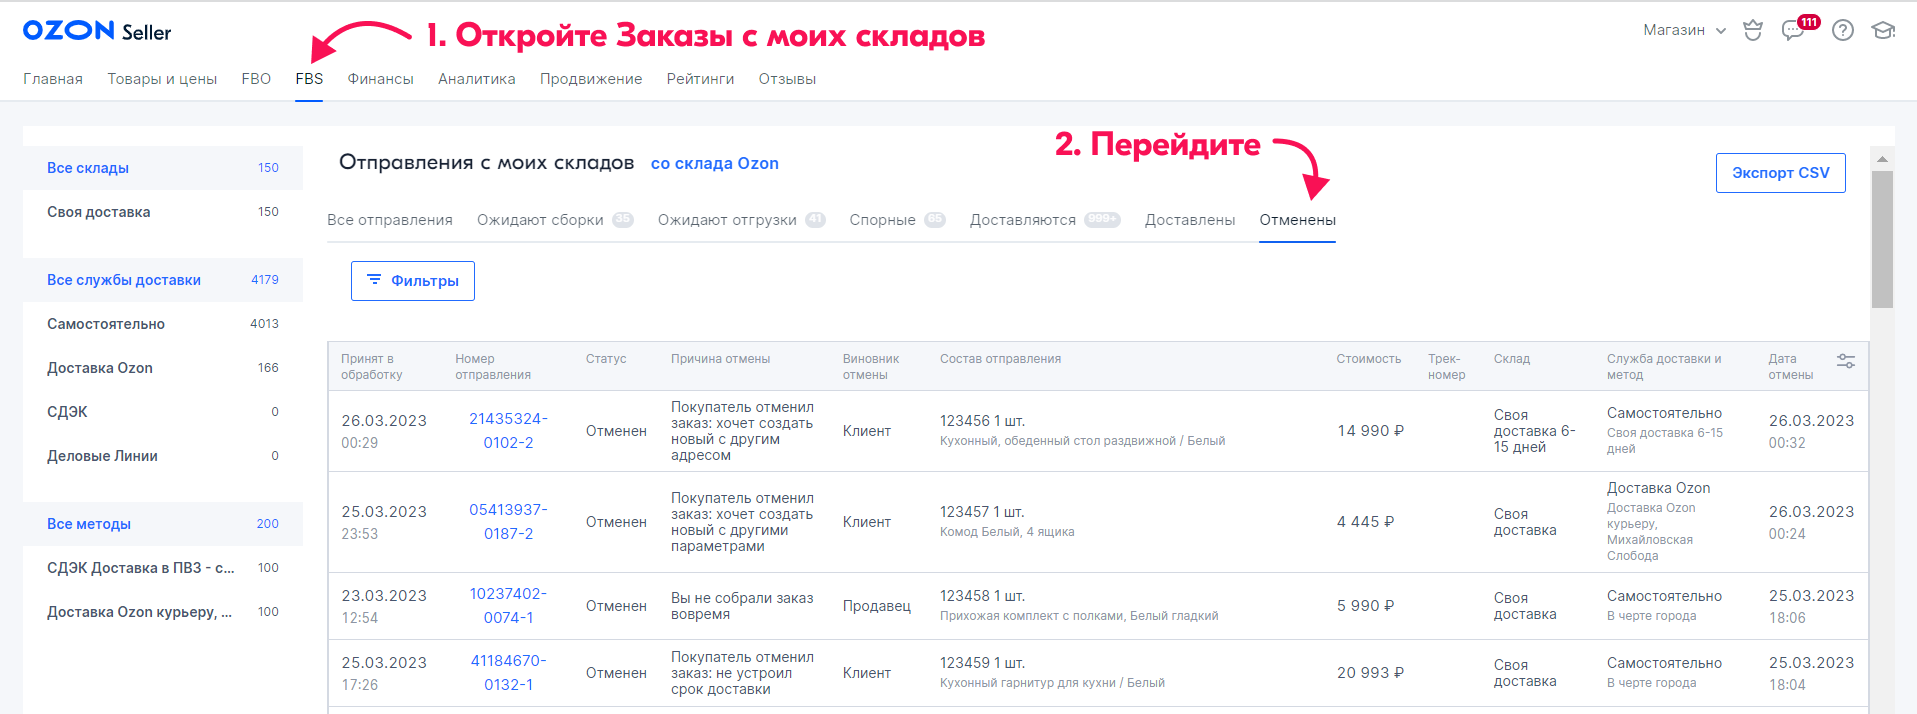Click the vertical scrollbar thumb
Image resolution: width=1917 pixels, height=714 pixels.
1882,240
